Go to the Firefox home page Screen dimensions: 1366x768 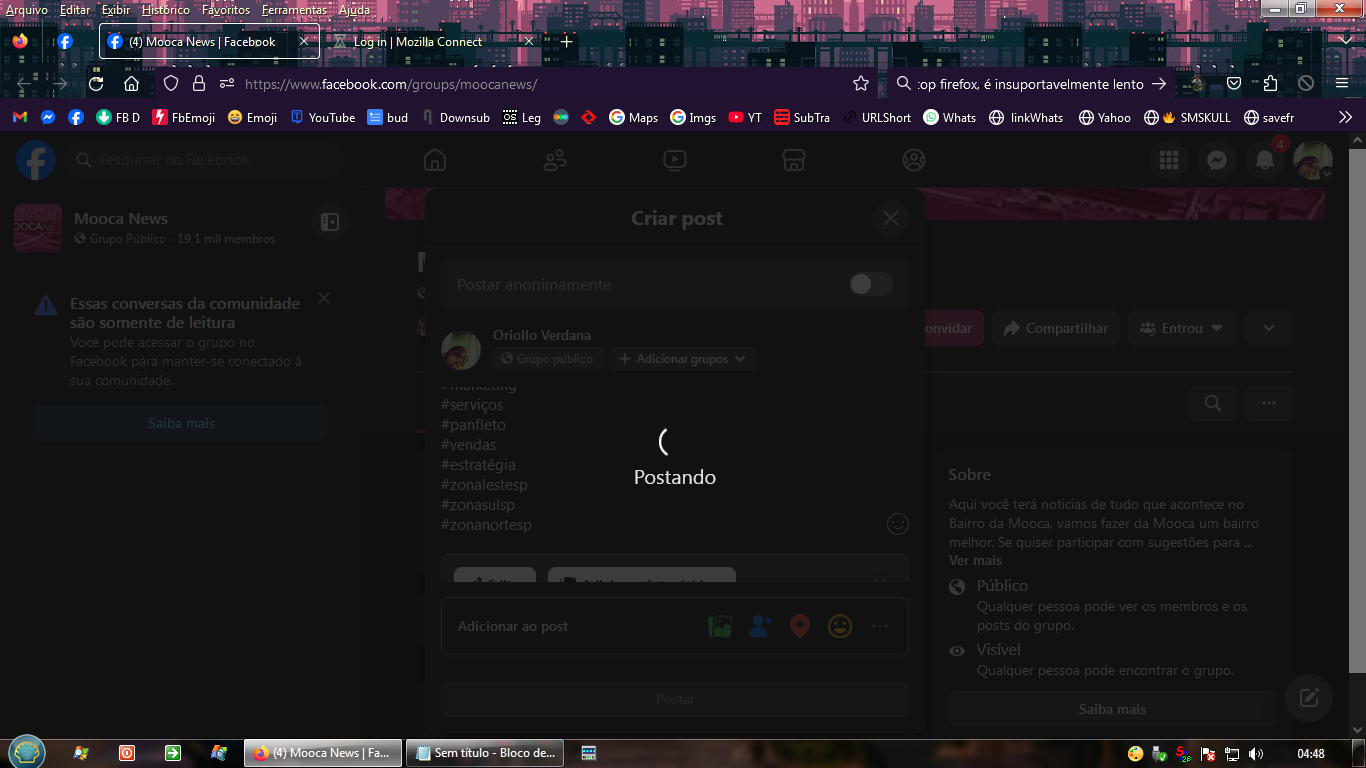tap(131, 84)
